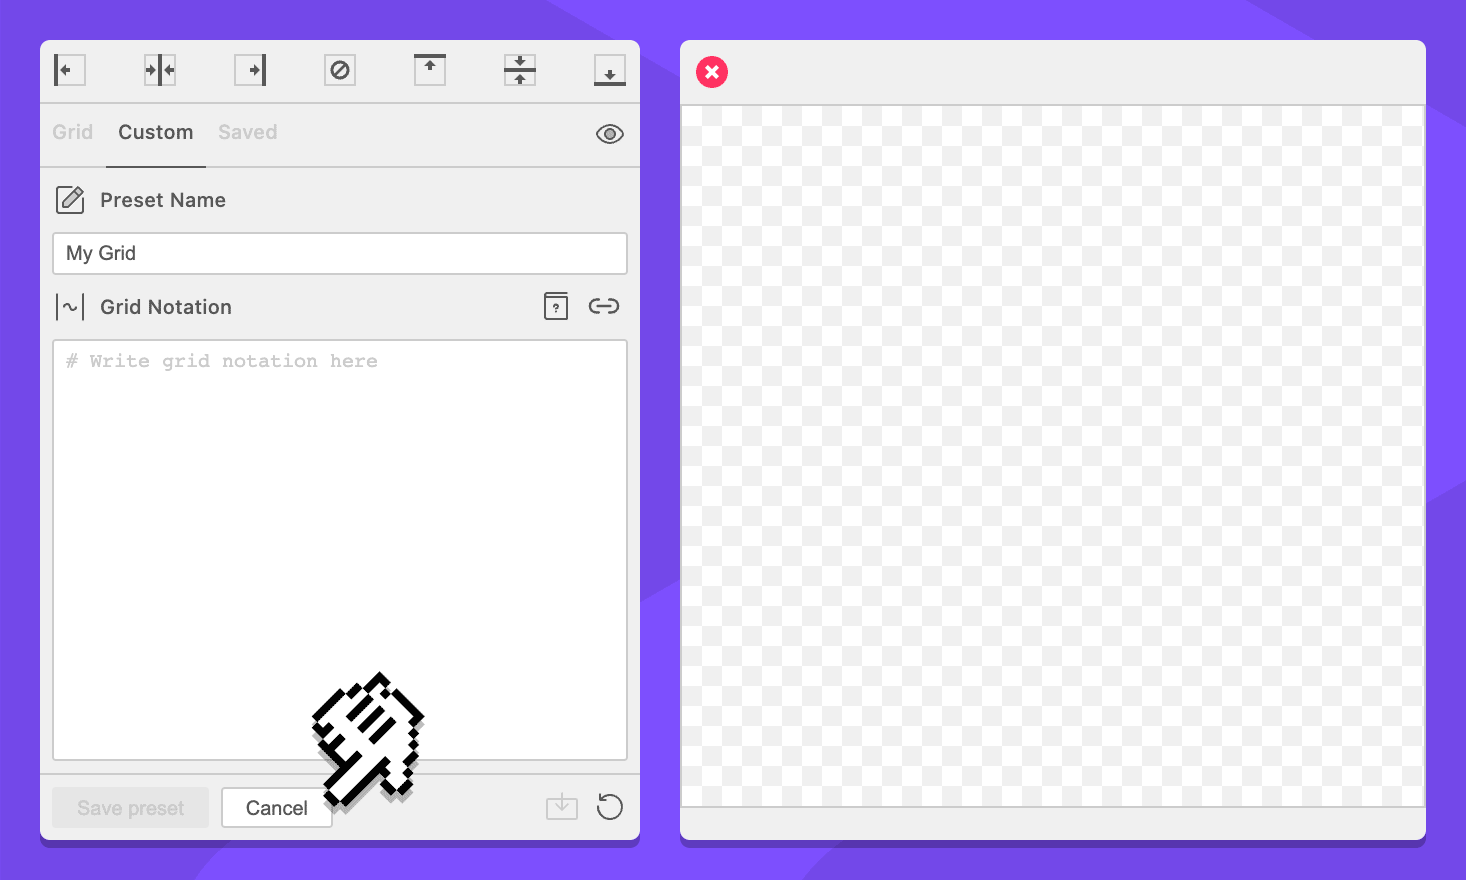Add vertical midpoint guide
Screen dimensions: 1466x880
point(160,70)
